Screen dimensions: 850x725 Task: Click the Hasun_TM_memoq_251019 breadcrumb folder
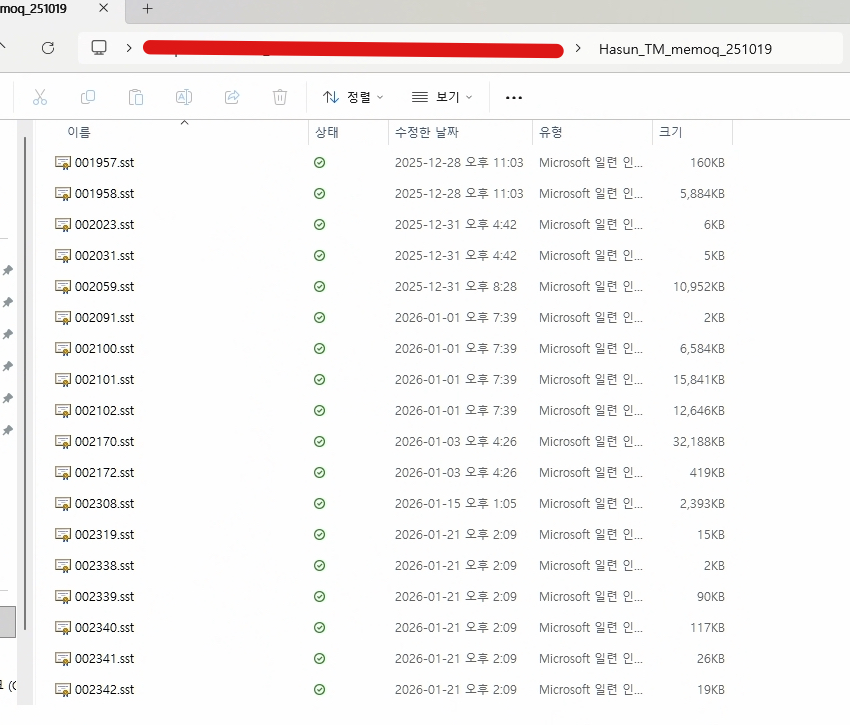[685, 48]
